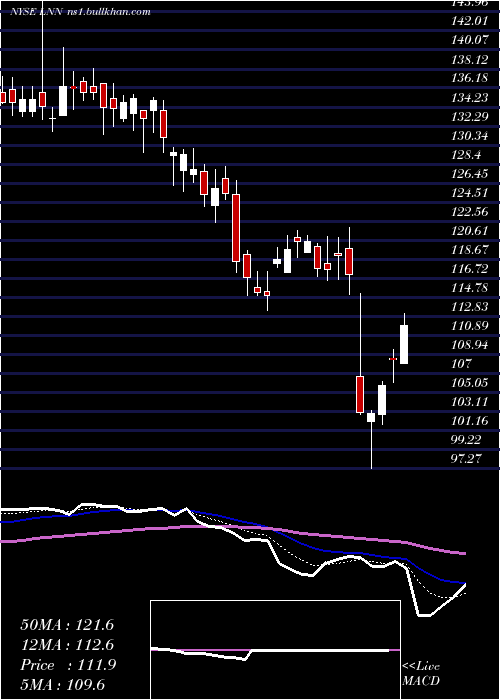
Task: Click the 12MA : 112.6 readout
Action: pos(67,645)
